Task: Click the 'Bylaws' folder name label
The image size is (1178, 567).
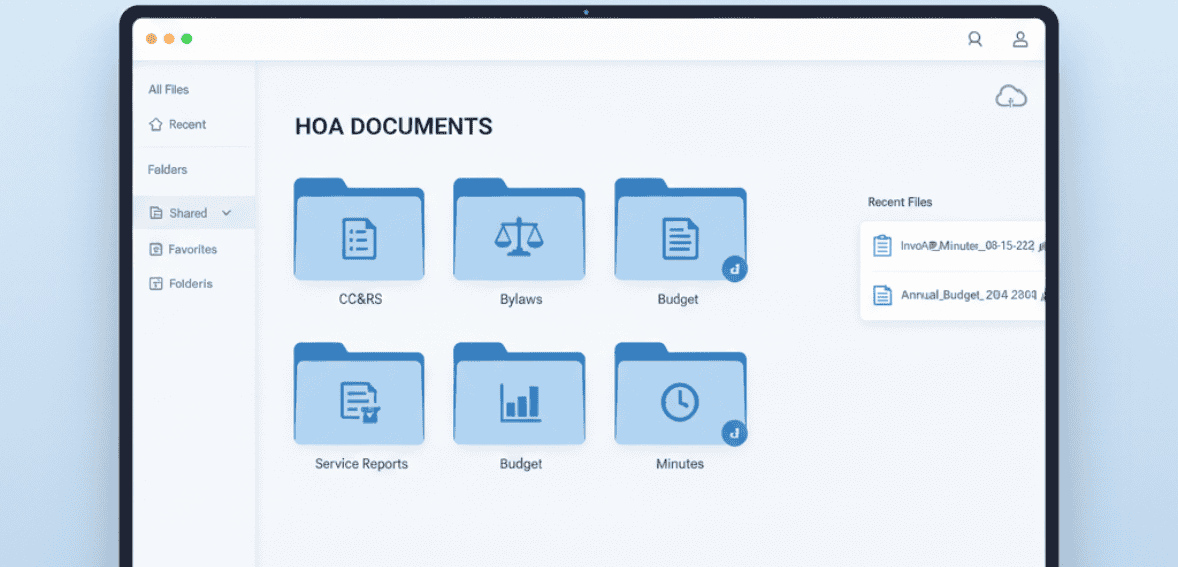Action: 521,299
